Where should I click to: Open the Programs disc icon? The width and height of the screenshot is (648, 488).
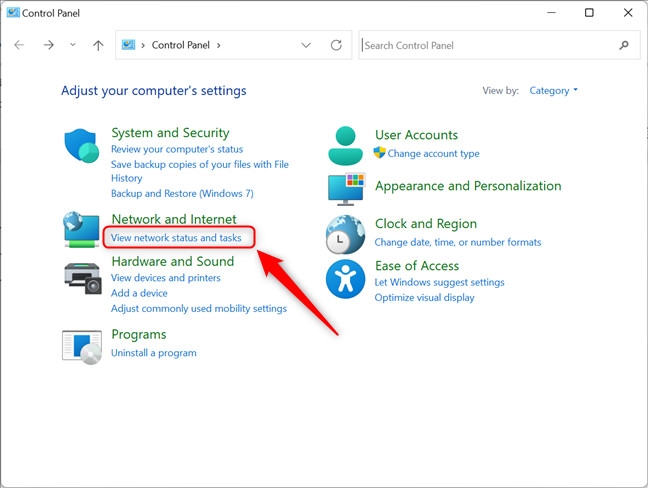click(x=82, y=347)
